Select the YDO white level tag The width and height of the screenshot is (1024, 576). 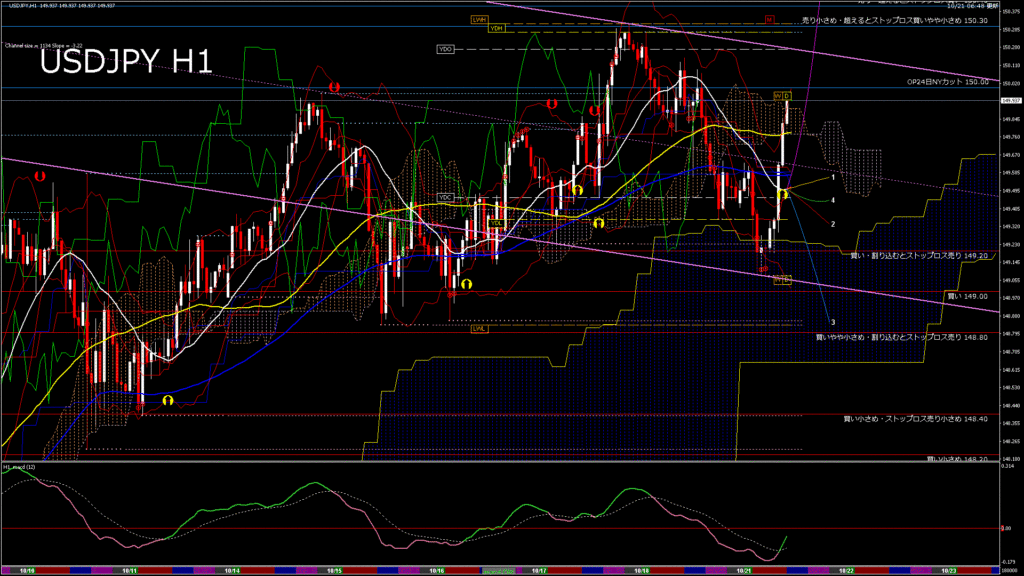[x=445, y=49]
